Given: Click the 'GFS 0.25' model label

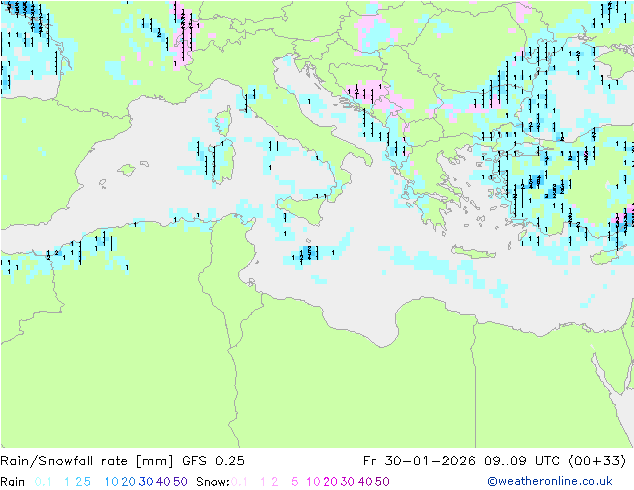Looking at the screenshot, I should tap(213, 461).
